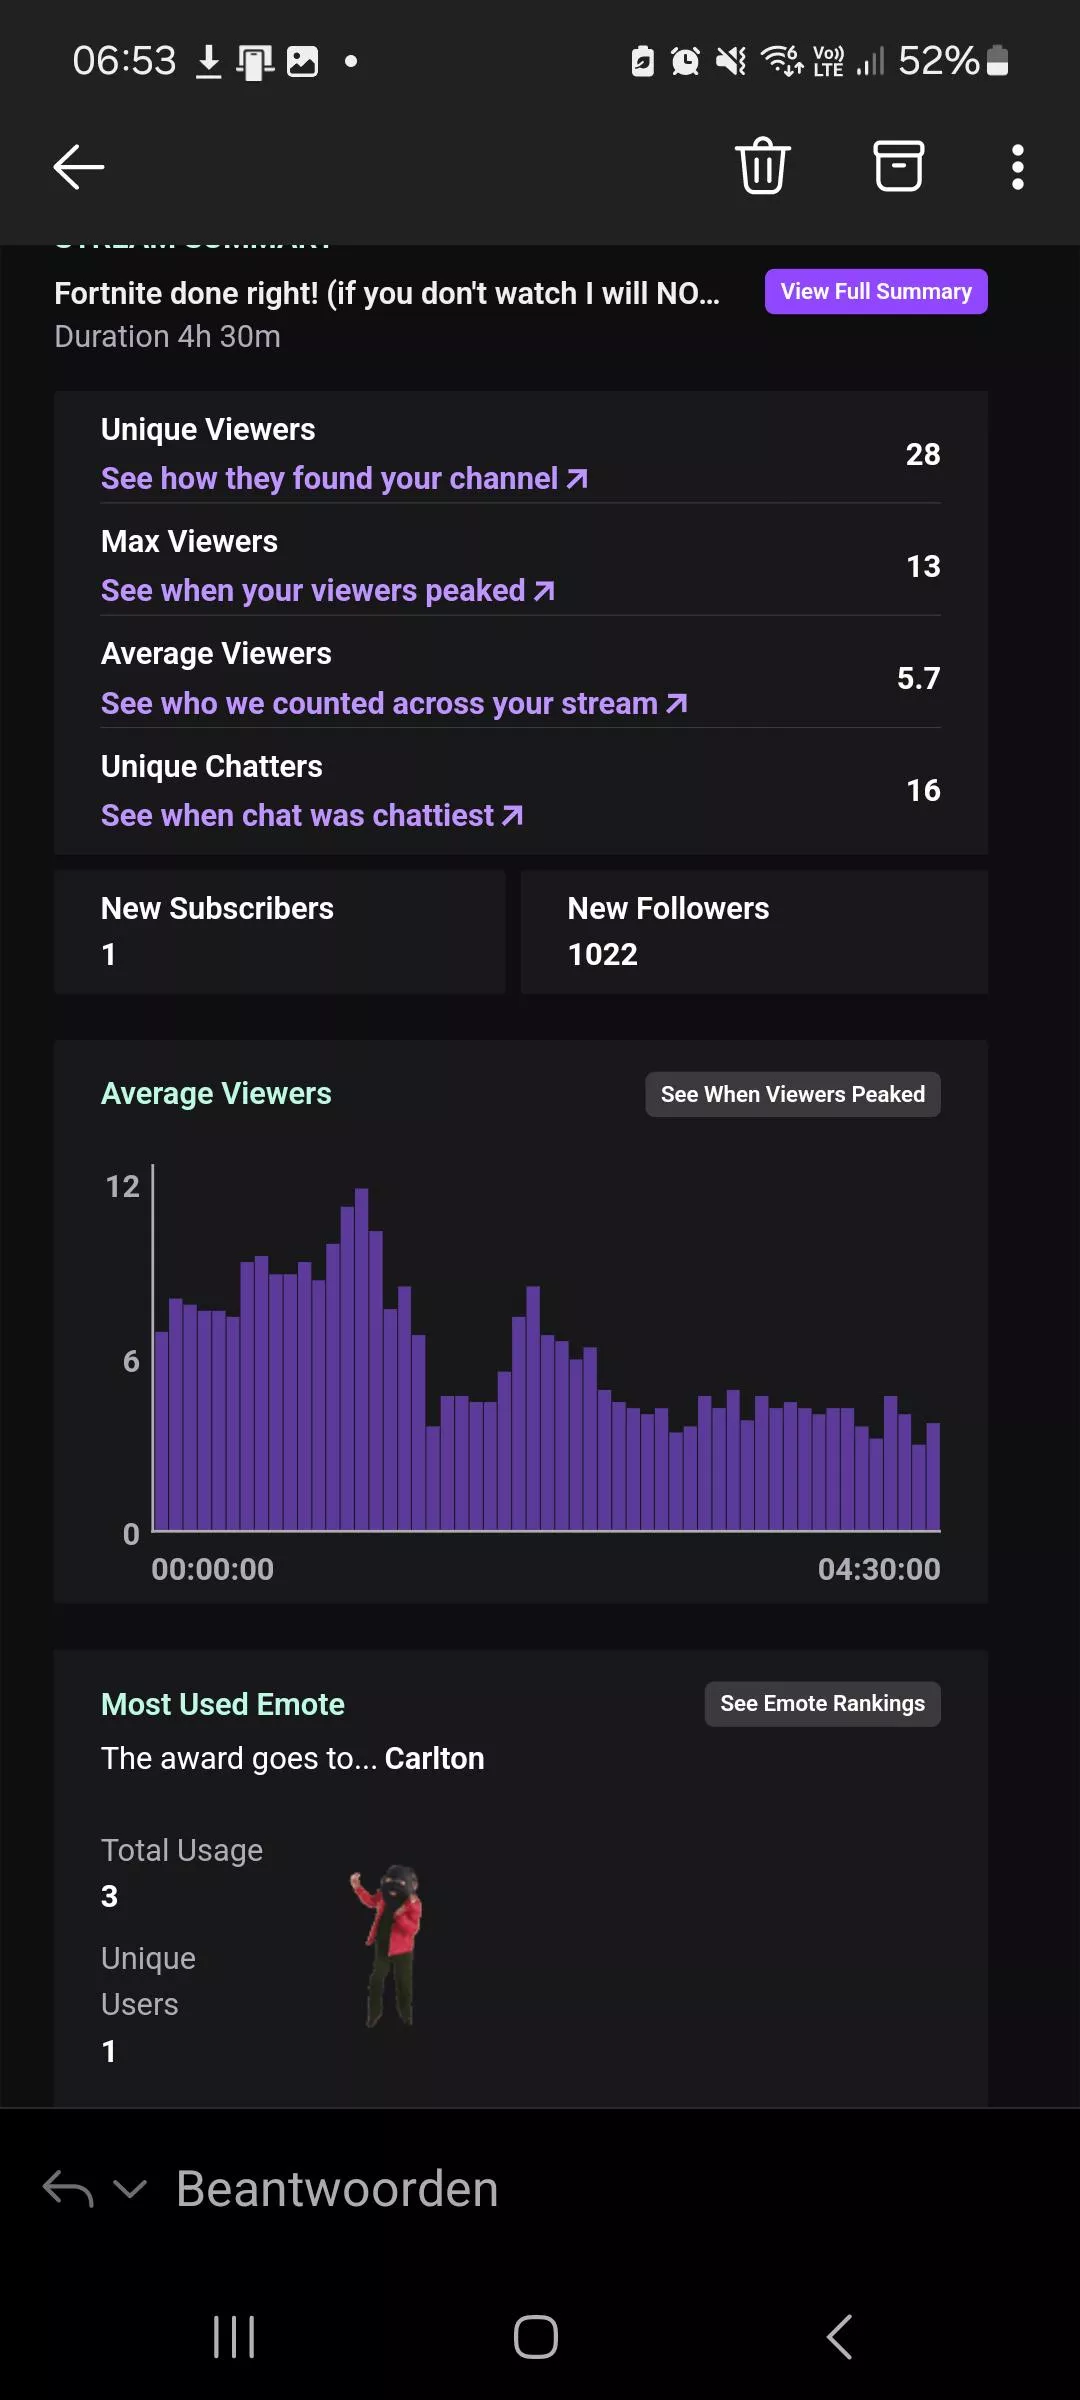Tap see who we counted across your stream
1080x2400 pixels.
tap(393, 703)
